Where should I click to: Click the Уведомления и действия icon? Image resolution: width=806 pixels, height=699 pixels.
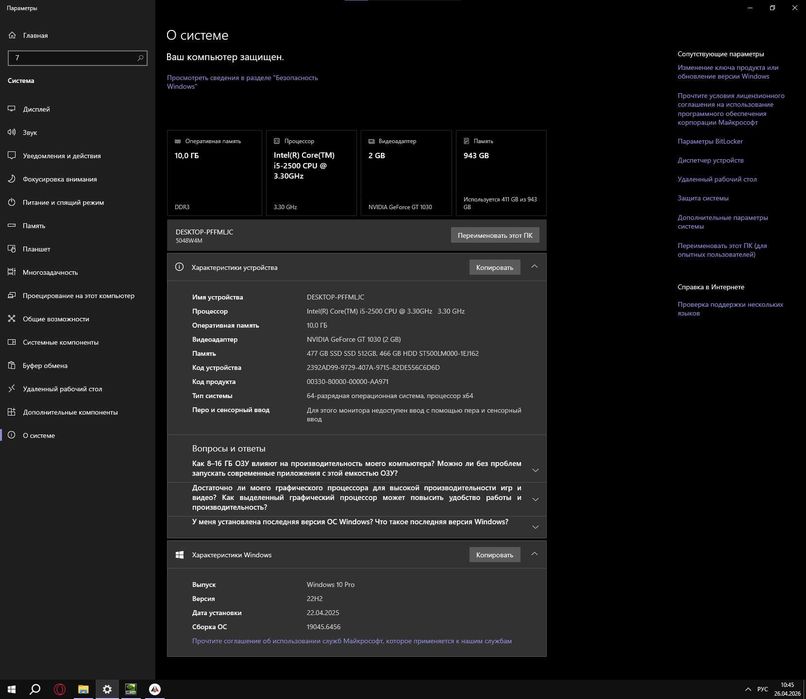click(x=12, y=155)
